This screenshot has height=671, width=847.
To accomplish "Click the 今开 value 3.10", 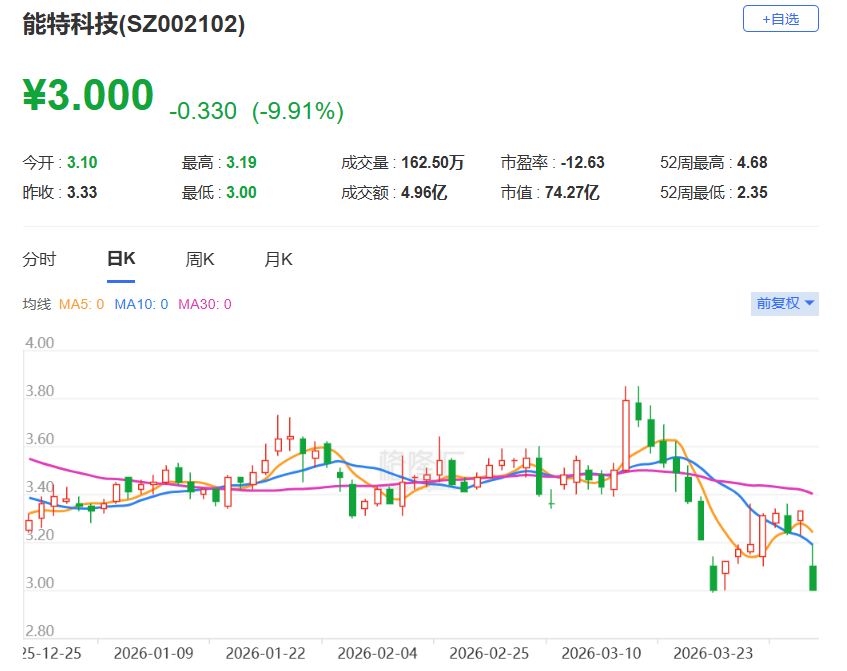I will pos(82,163).
